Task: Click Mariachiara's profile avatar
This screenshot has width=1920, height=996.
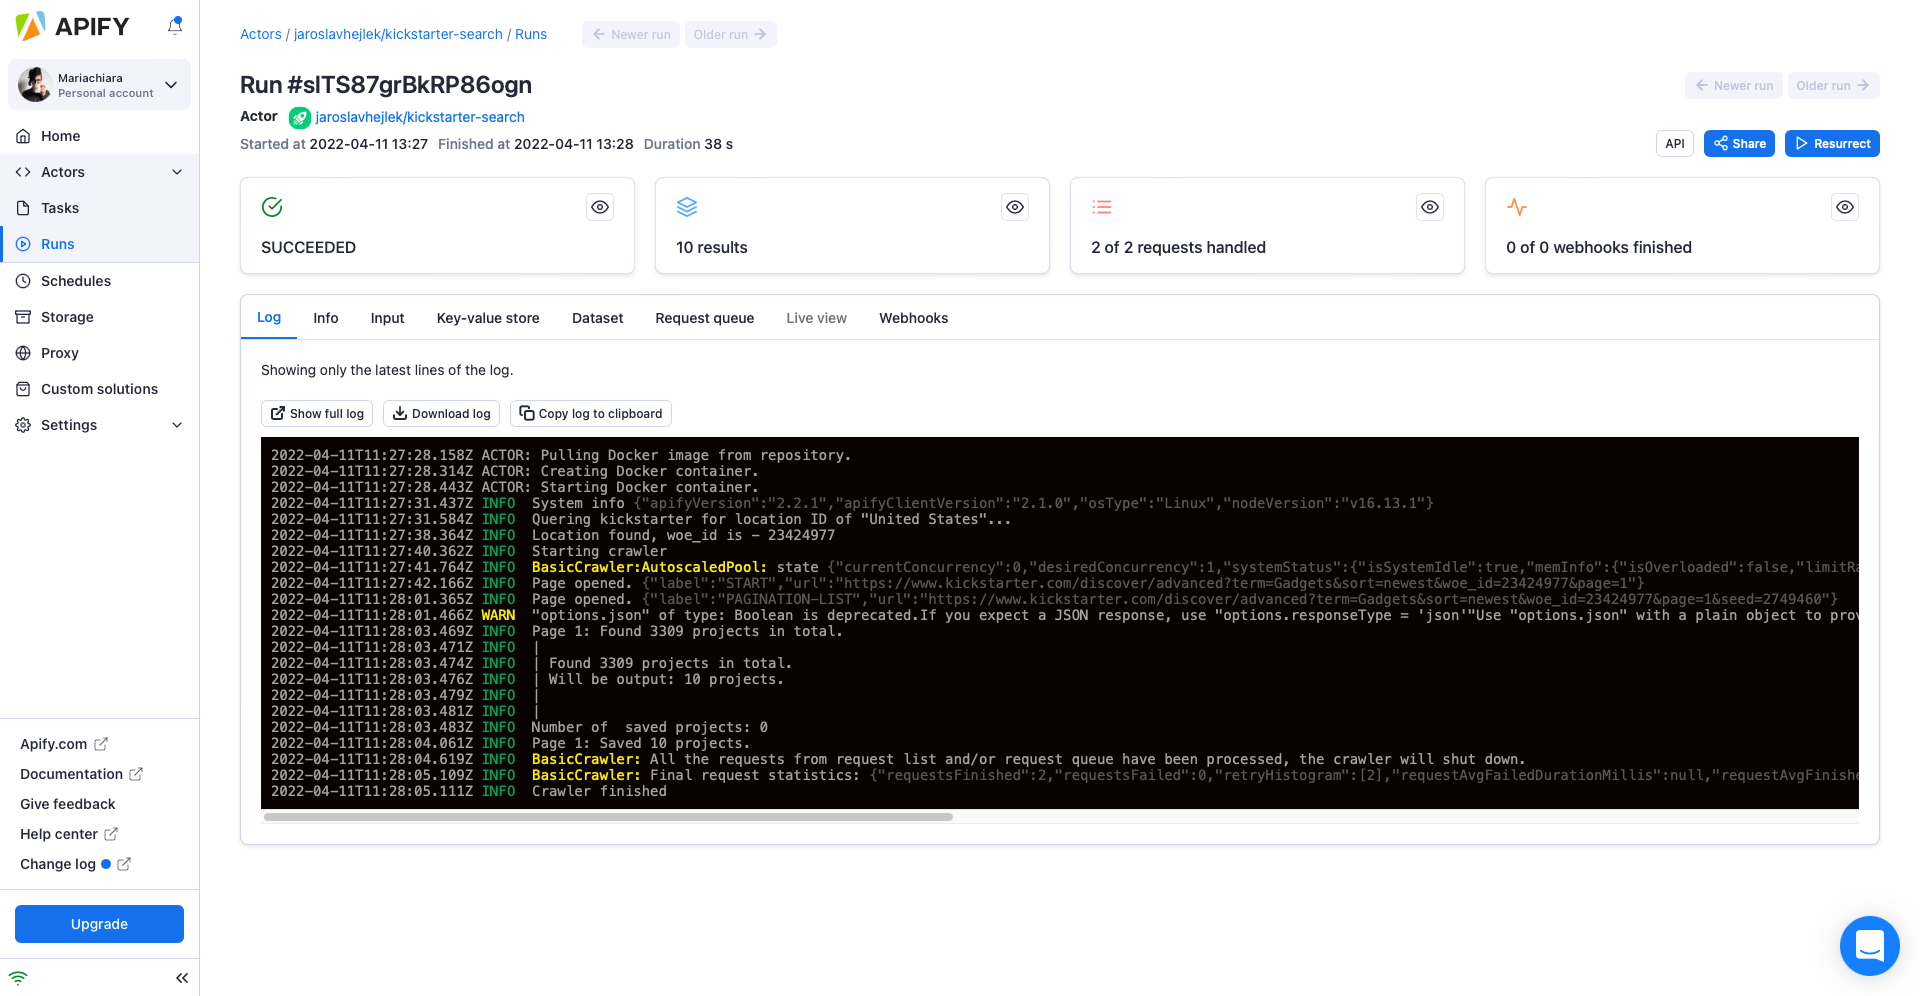Action: (35, 85)
